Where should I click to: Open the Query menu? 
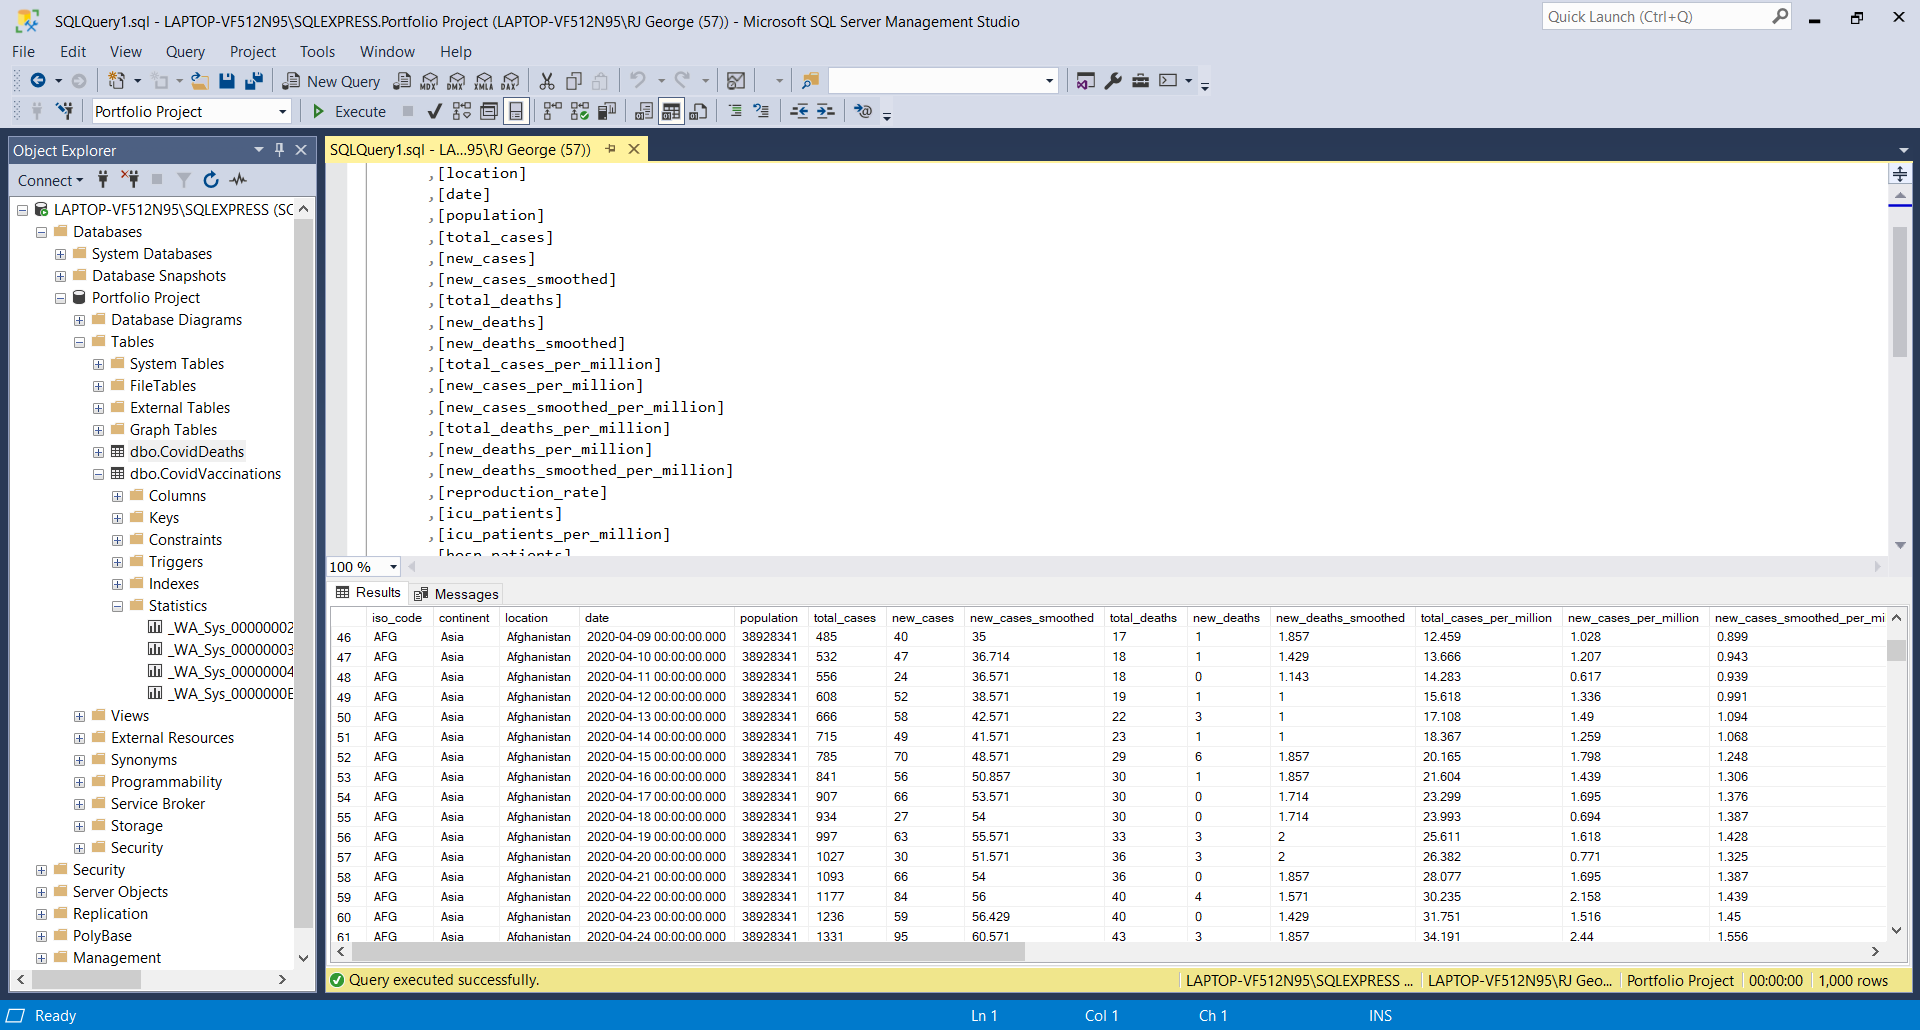pyautogui.click(x=185, y=52)
